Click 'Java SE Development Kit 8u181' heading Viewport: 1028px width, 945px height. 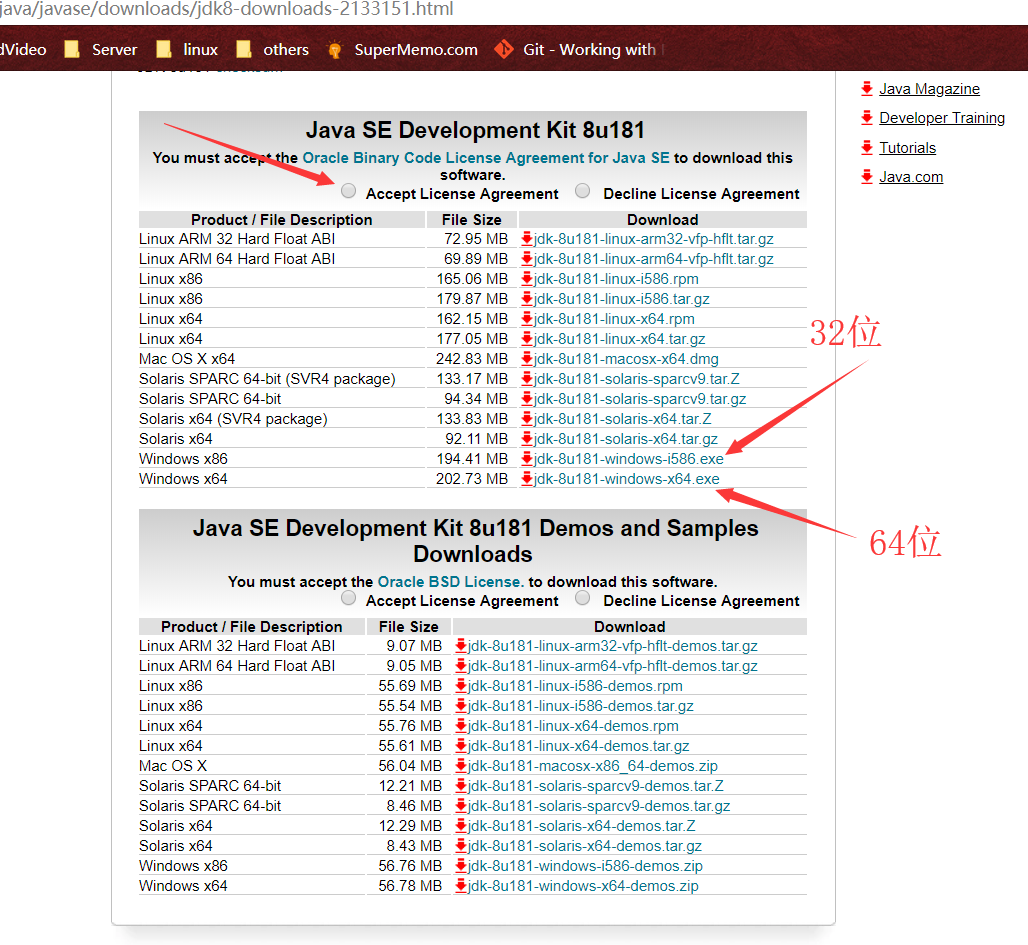point(475,130)
